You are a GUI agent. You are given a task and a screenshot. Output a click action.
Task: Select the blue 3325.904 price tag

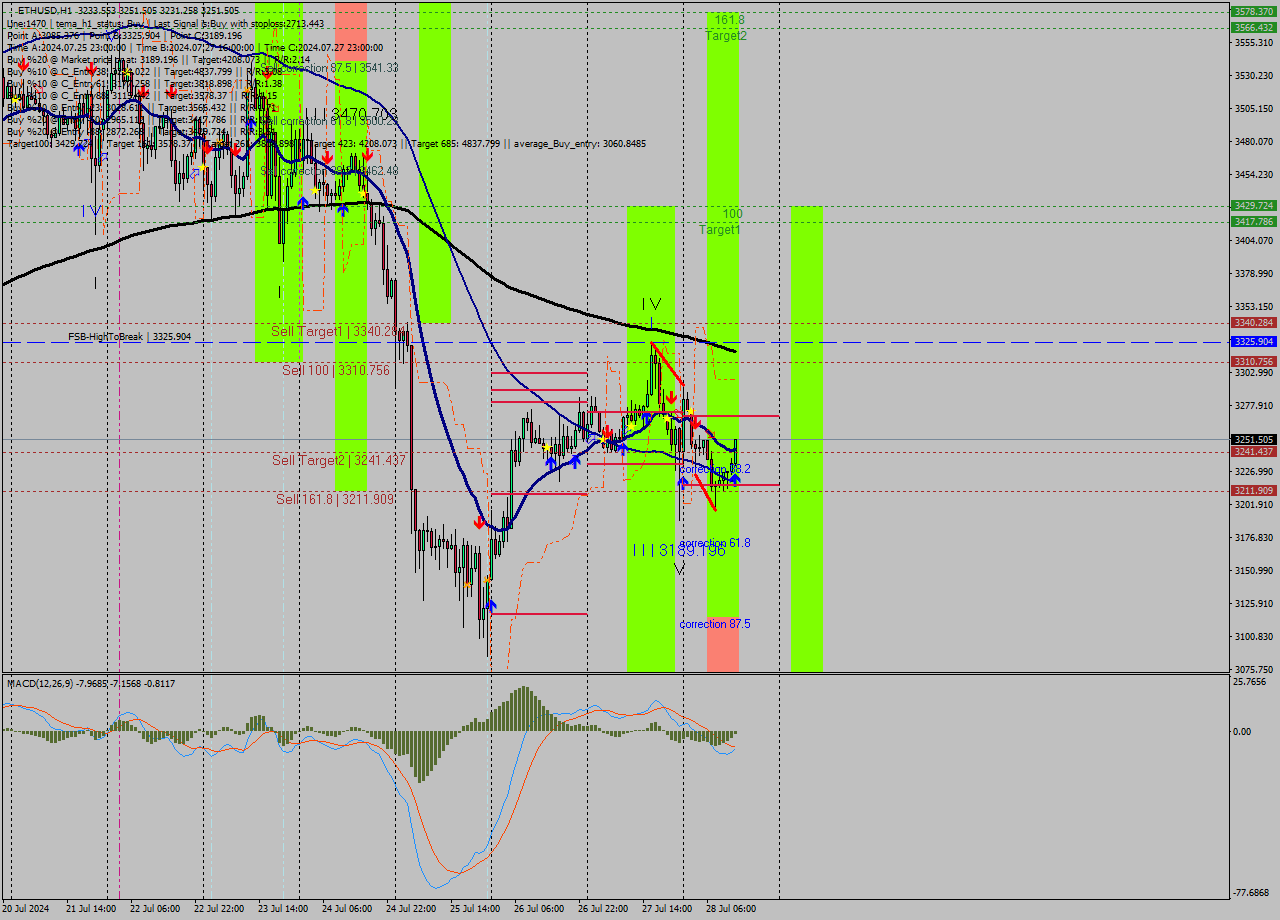[x=1253, y=341]
